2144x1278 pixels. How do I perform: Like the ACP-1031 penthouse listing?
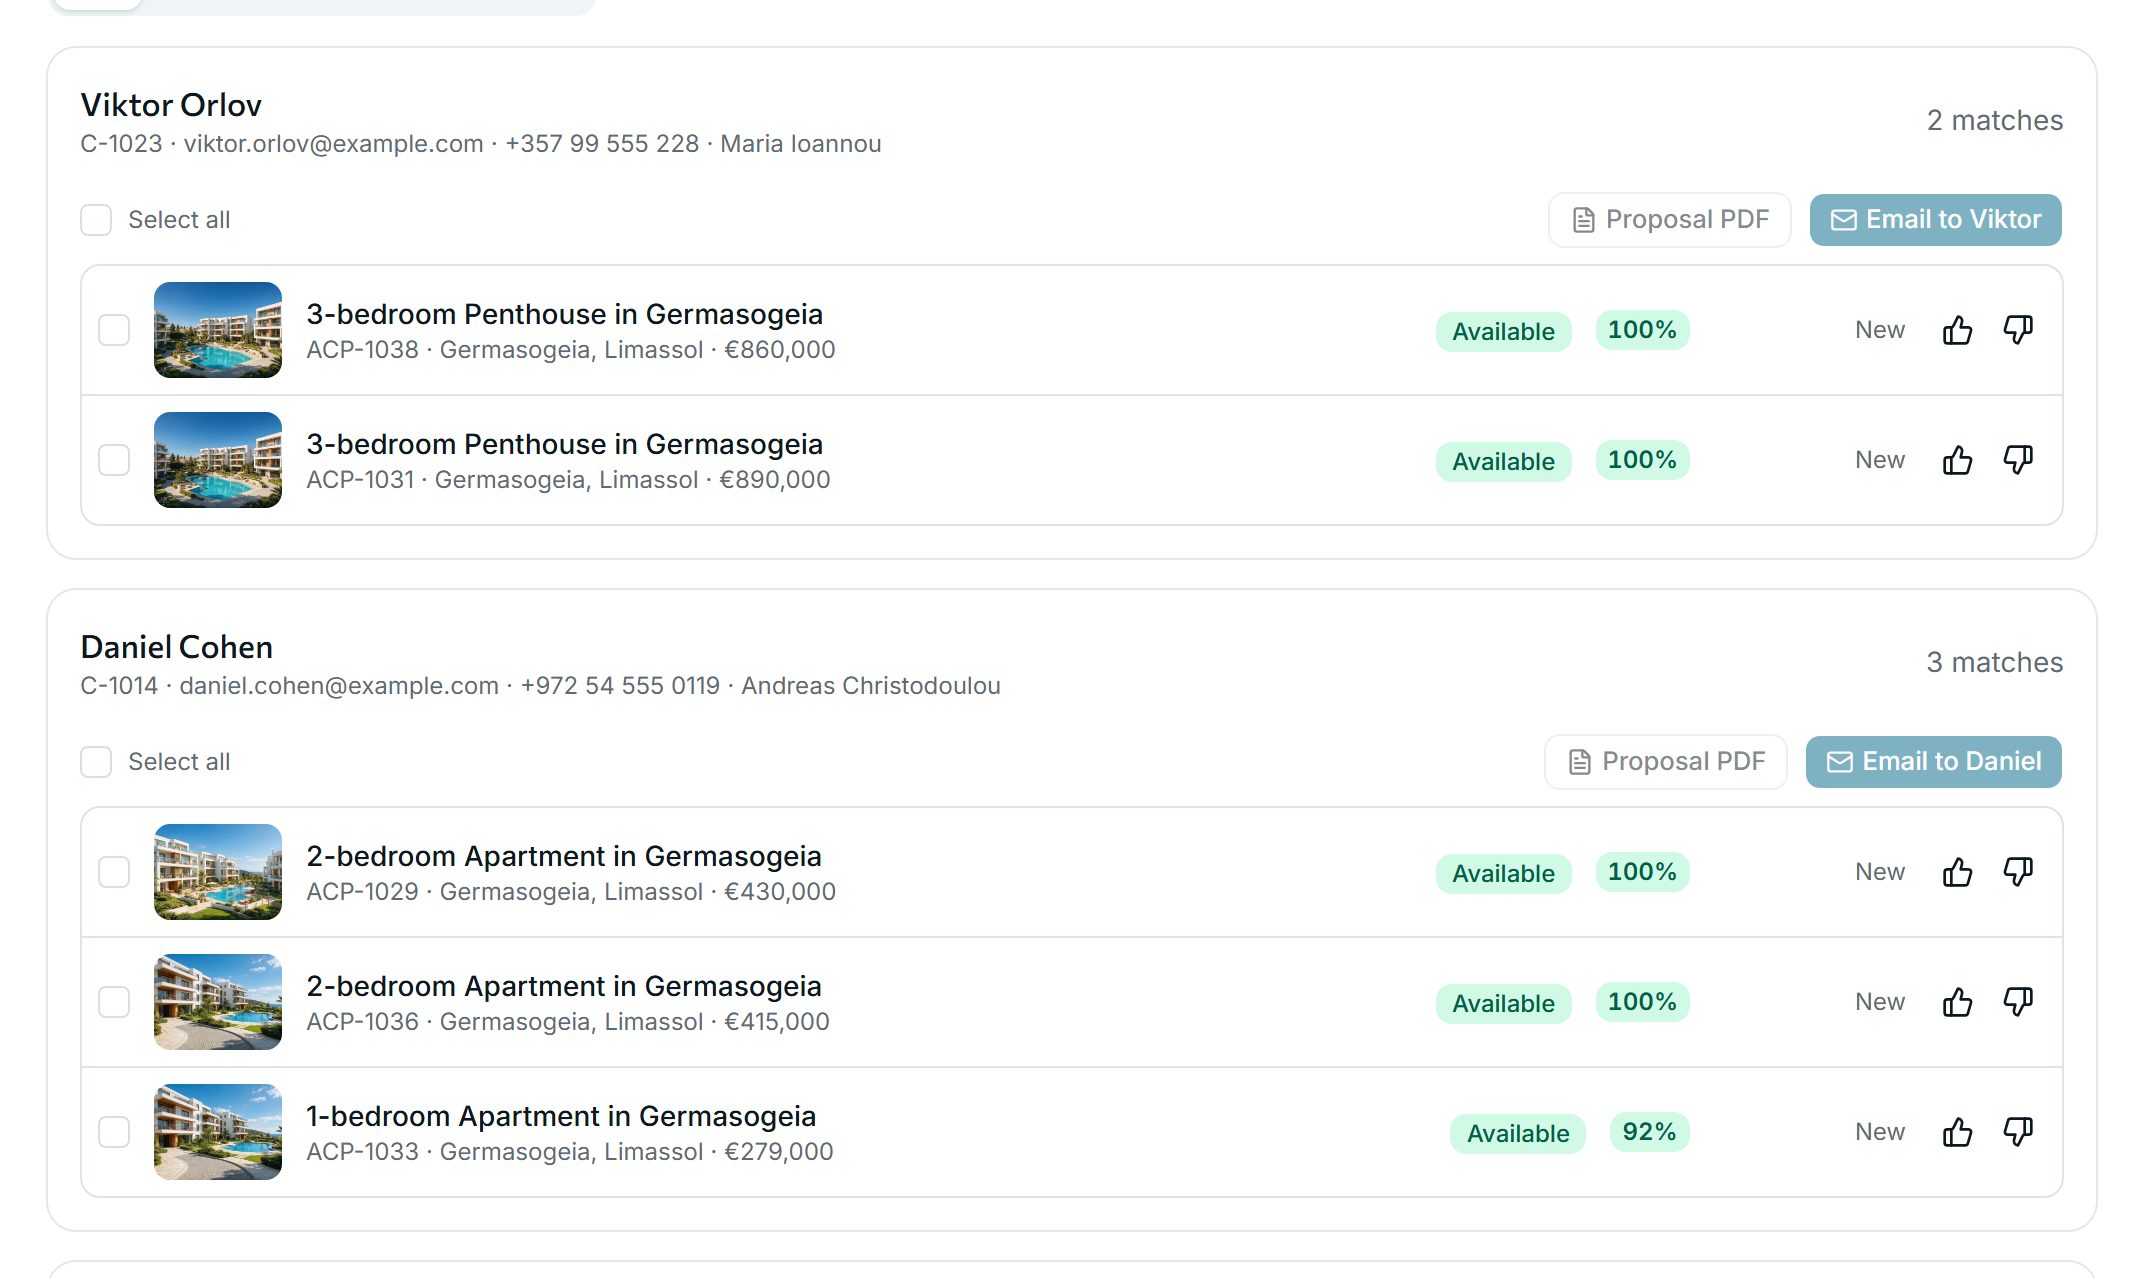[1957, 460]
